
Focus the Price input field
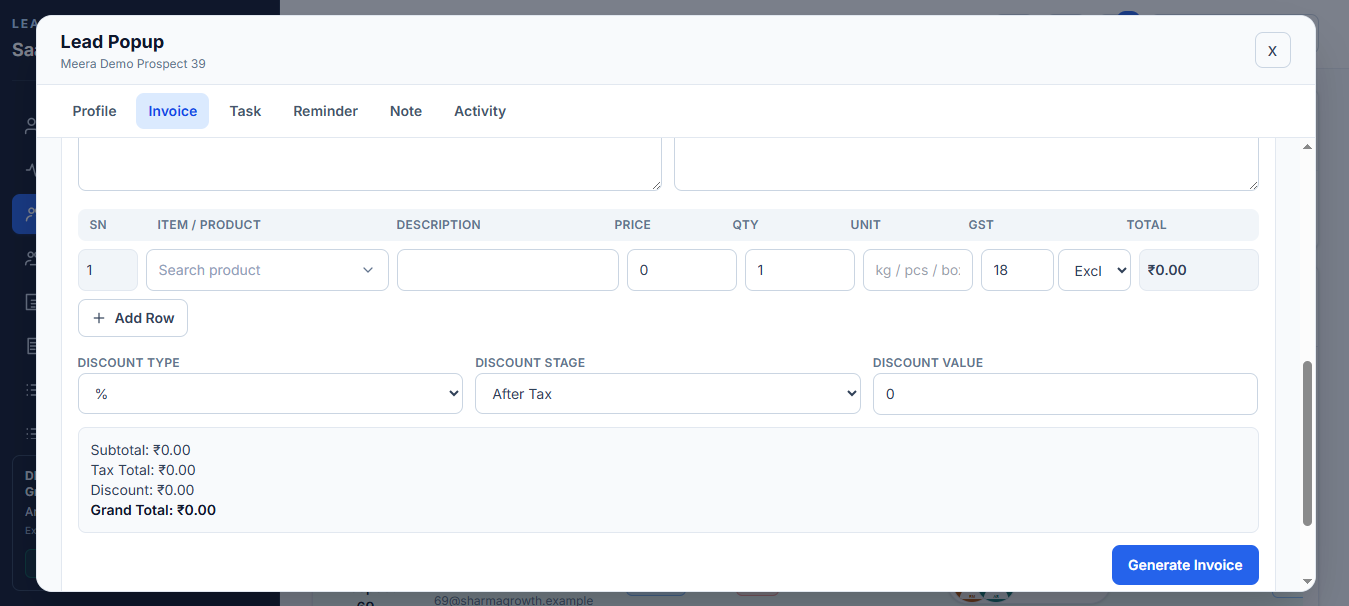[682, 270]
